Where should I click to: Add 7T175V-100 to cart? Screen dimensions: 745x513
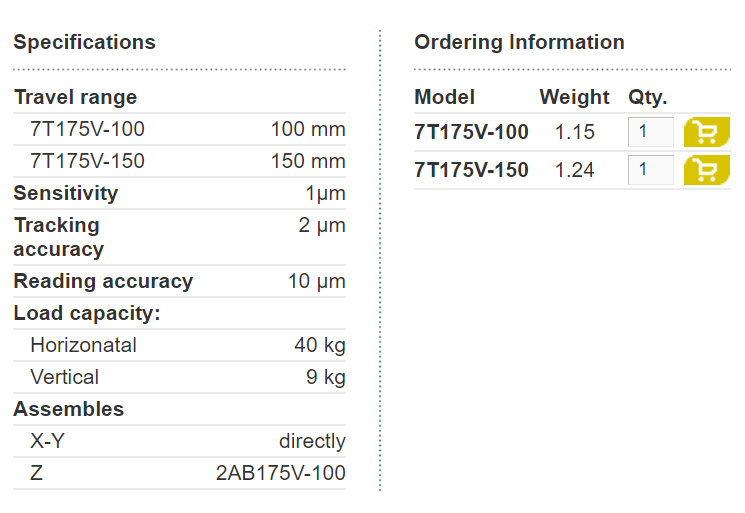[x=707, y=132]
